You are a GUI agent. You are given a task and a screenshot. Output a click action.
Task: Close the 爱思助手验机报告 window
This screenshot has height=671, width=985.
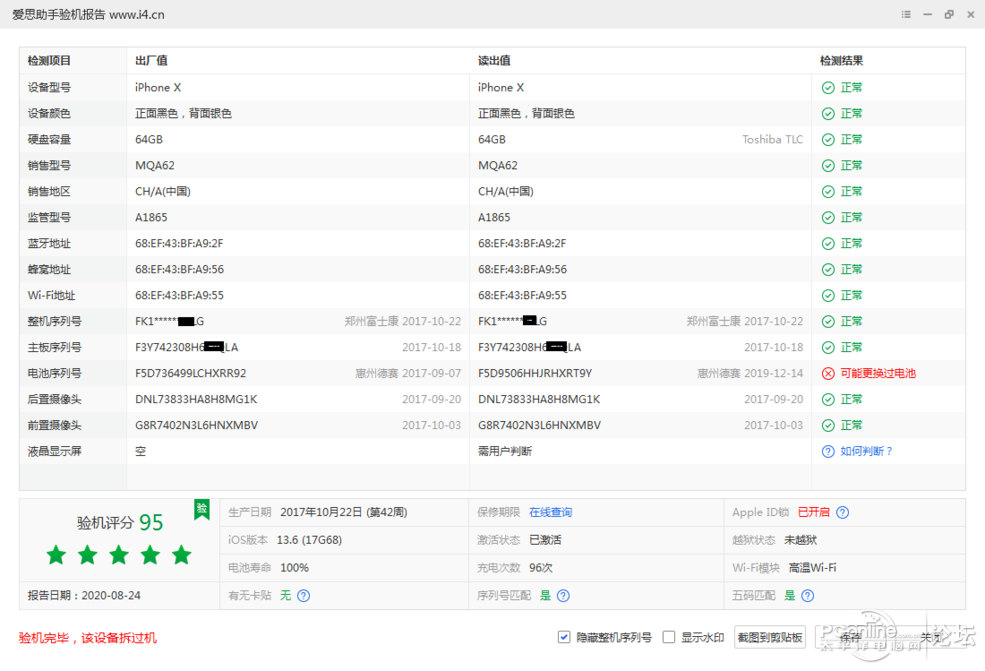point(971,14)
